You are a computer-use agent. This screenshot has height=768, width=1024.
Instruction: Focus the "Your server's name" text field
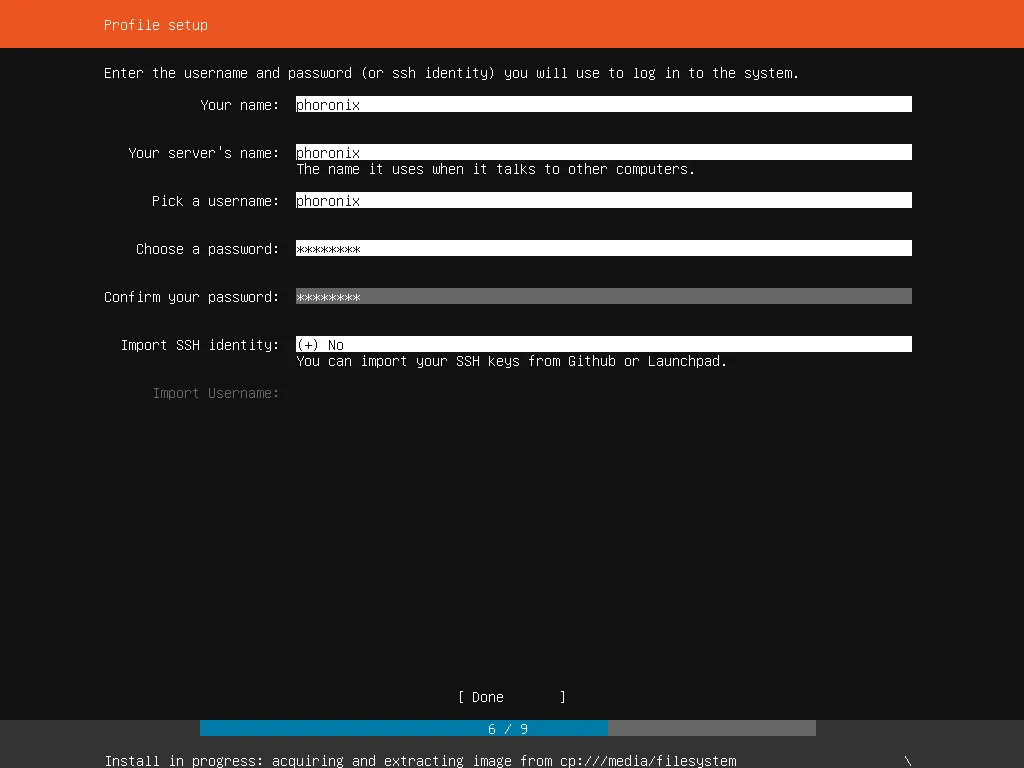tap(603, 152)
